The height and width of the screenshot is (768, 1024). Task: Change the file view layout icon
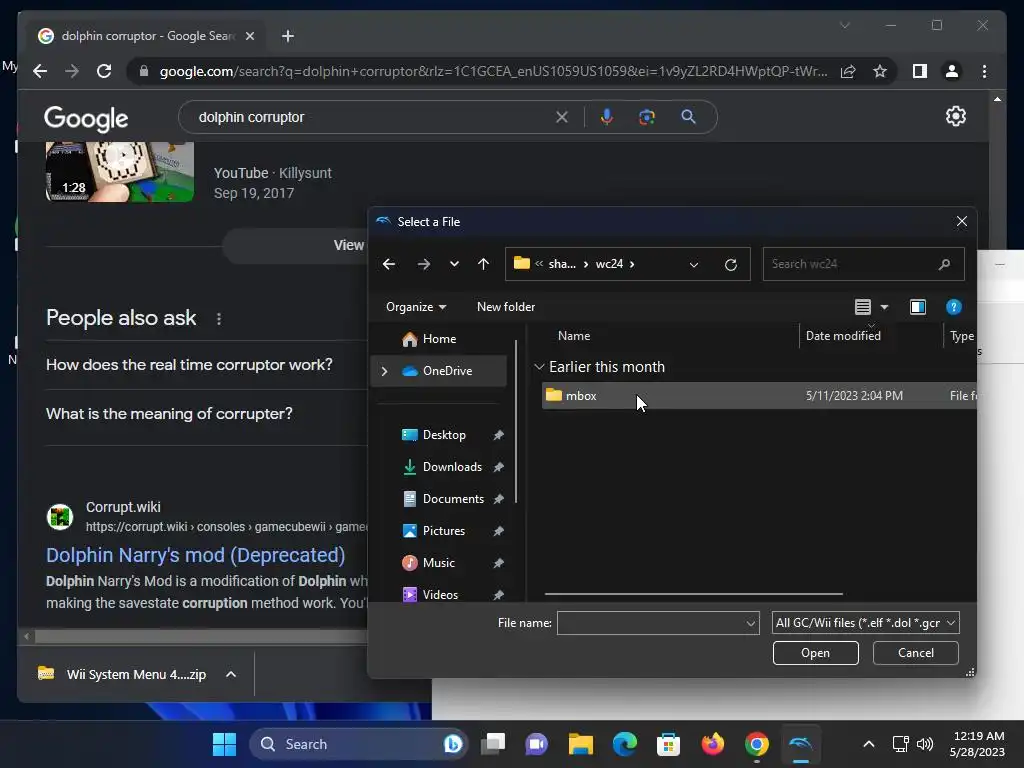point(863,307)
